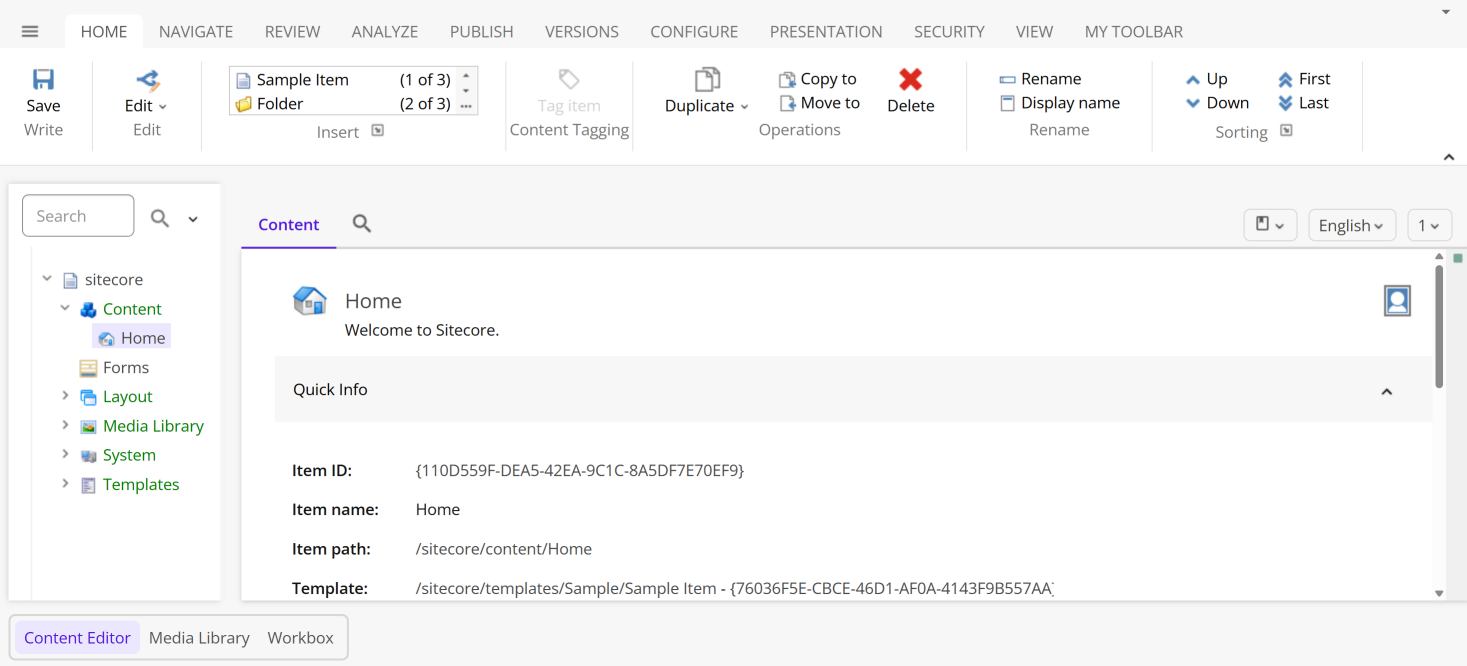Switch to Media Library bottom tab
Screen dimensions: 1467x666
coord(199,638)
